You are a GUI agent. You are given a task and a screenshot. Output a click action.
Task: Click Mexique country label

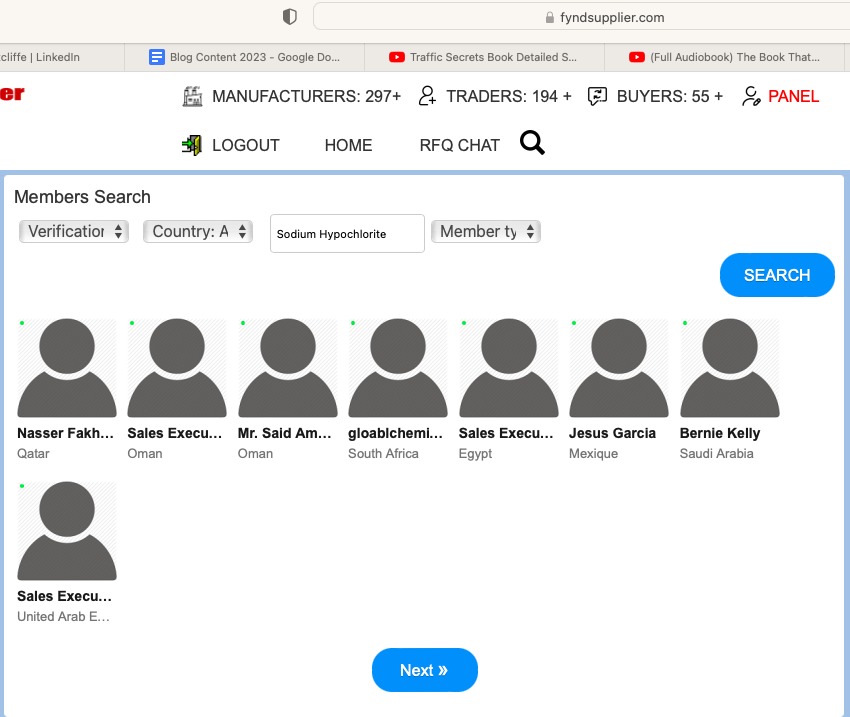[594, 454]
